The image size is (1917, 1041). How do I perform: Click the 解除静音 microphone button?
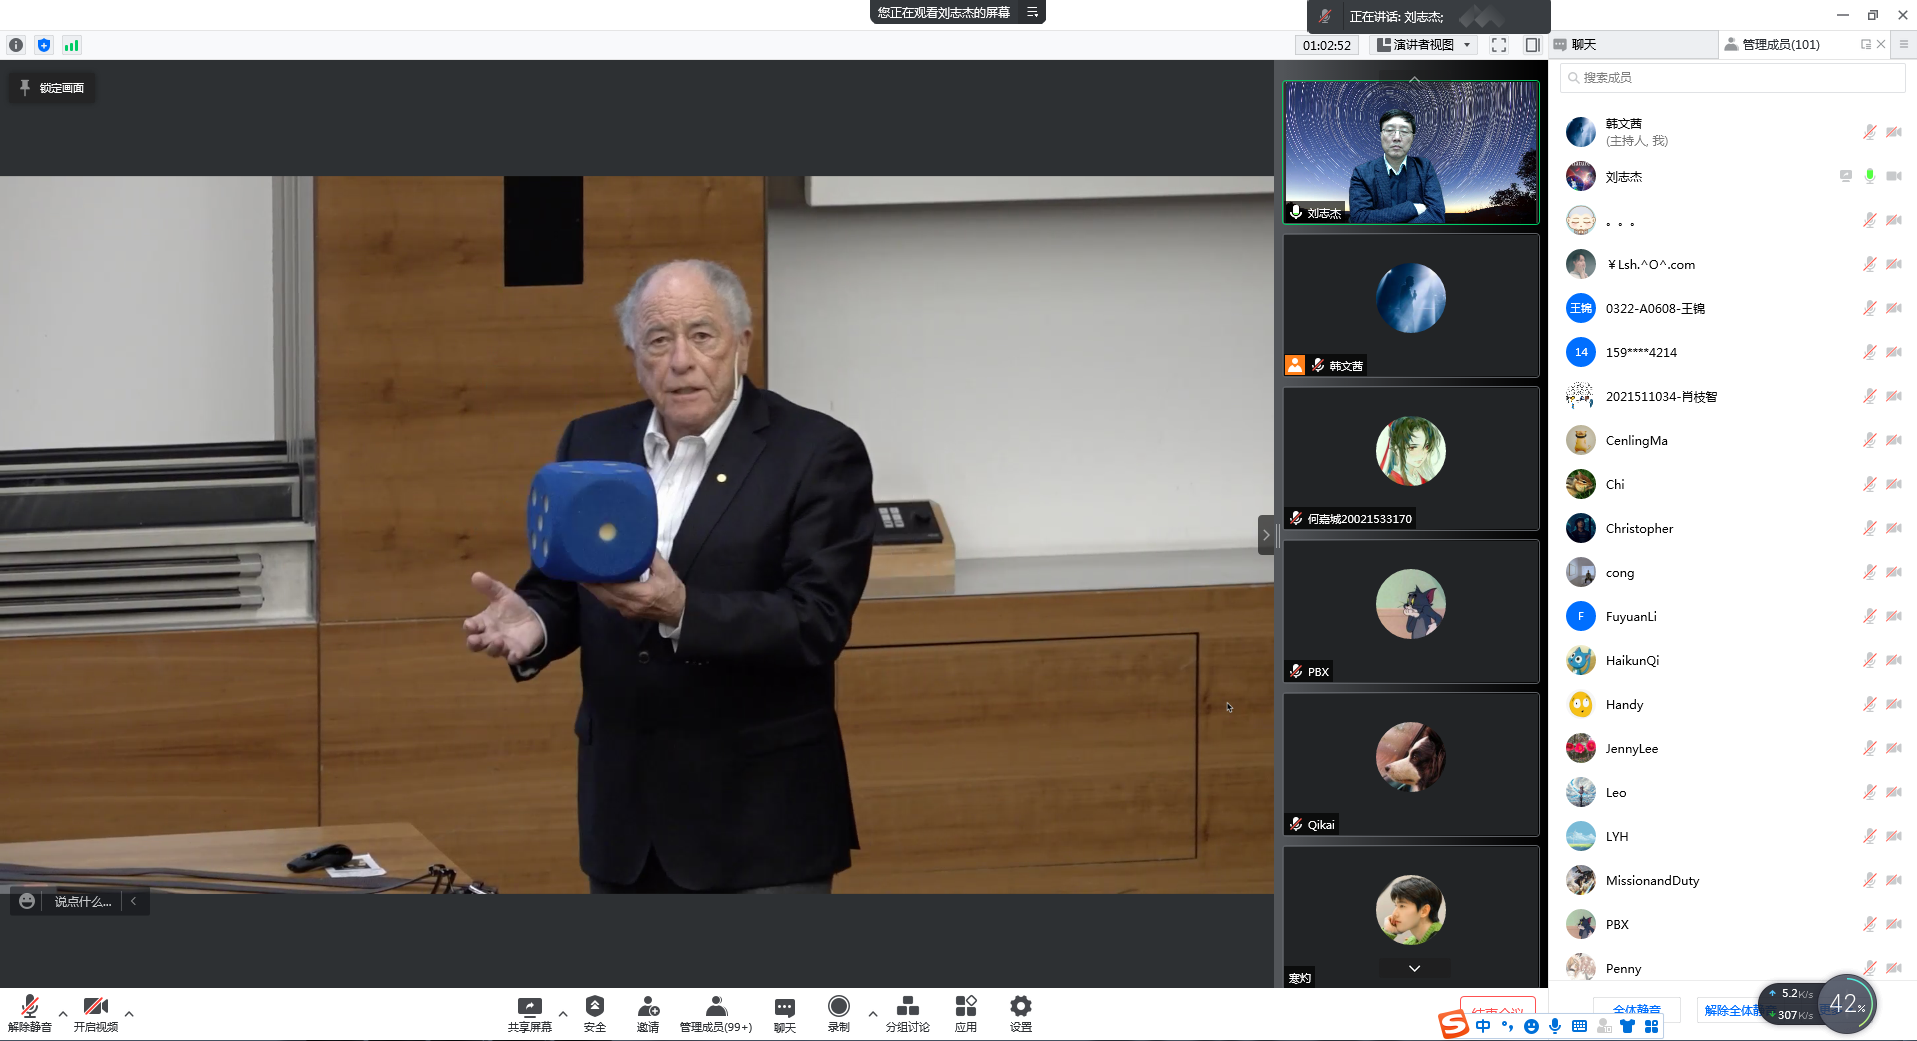pos(30,1013)
